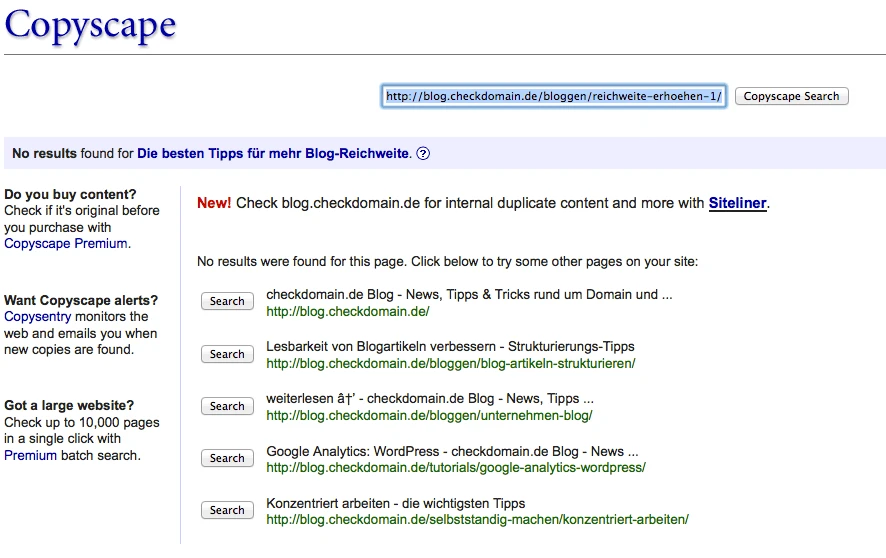Focus the URL search input field
Image resolution: width=886 pixels, height=558 pixels.
point(553,96)
